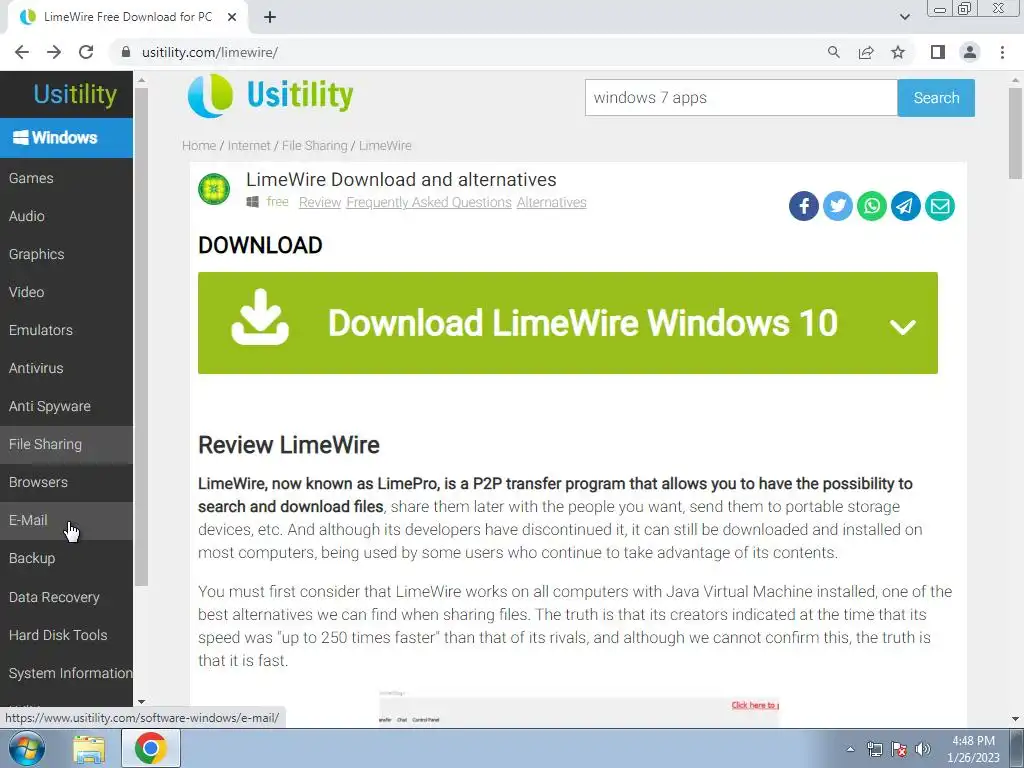Click the address bar URL
The width and height of the screenshot is (1024, 768).
pos(210,52)
